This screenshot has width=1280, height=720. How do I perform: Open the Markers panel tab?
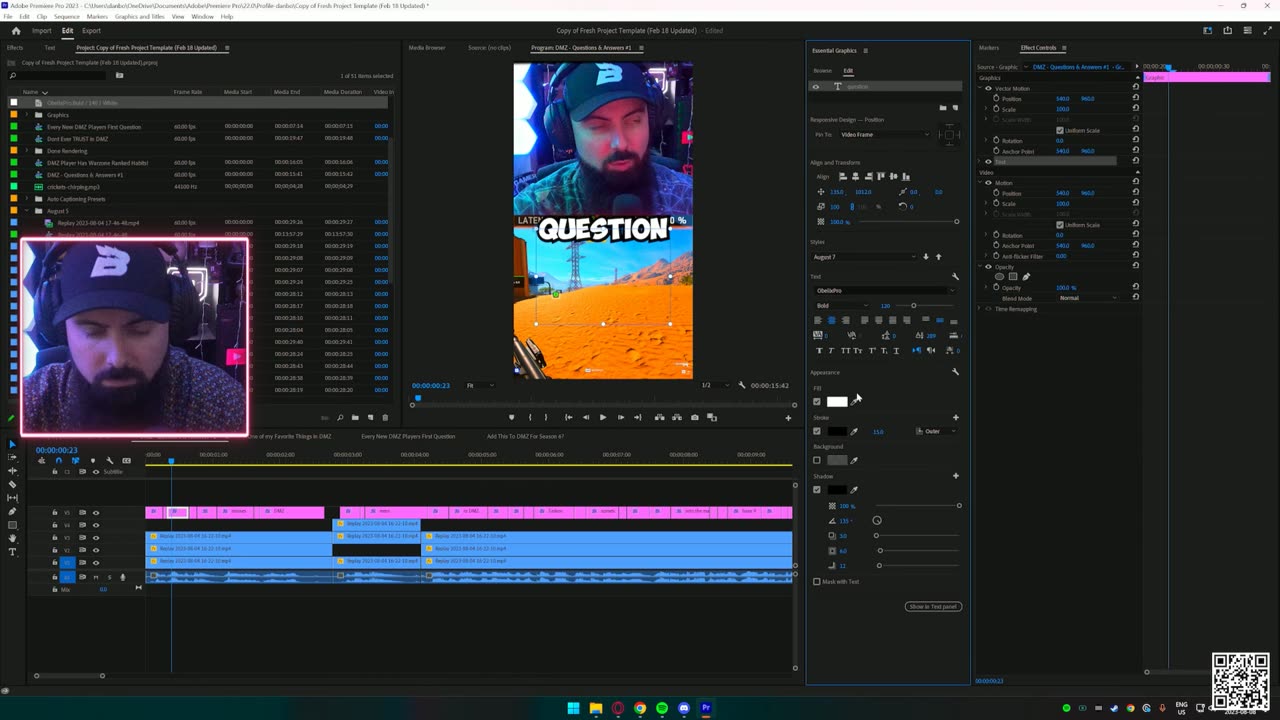coord(989,48)
